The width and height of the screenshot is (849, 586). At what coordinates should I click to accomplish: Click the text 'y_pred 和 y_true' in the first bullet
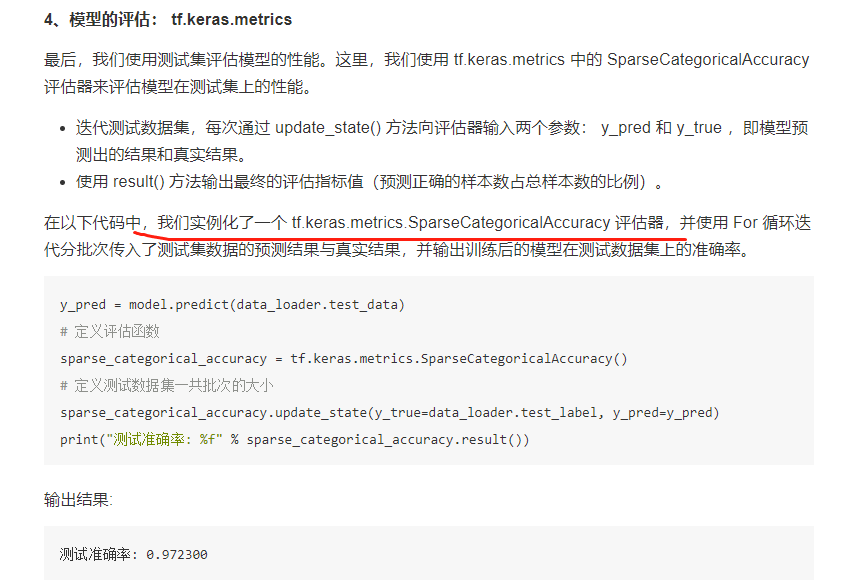tap(661, 128)
